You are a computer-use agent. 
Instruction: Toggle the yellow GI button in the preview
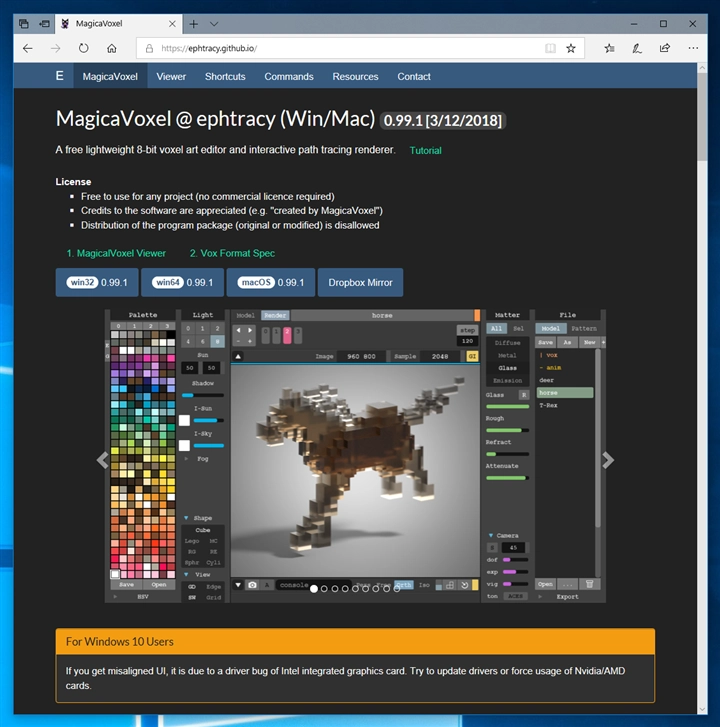(x=472, y=356)
